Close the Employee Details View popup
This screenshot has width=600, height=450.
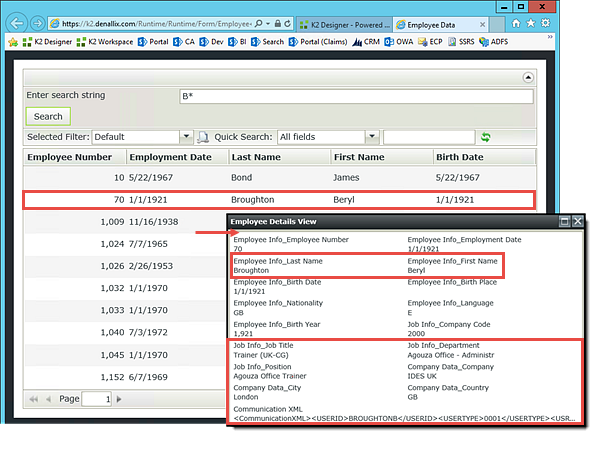[x=577, y=221]
